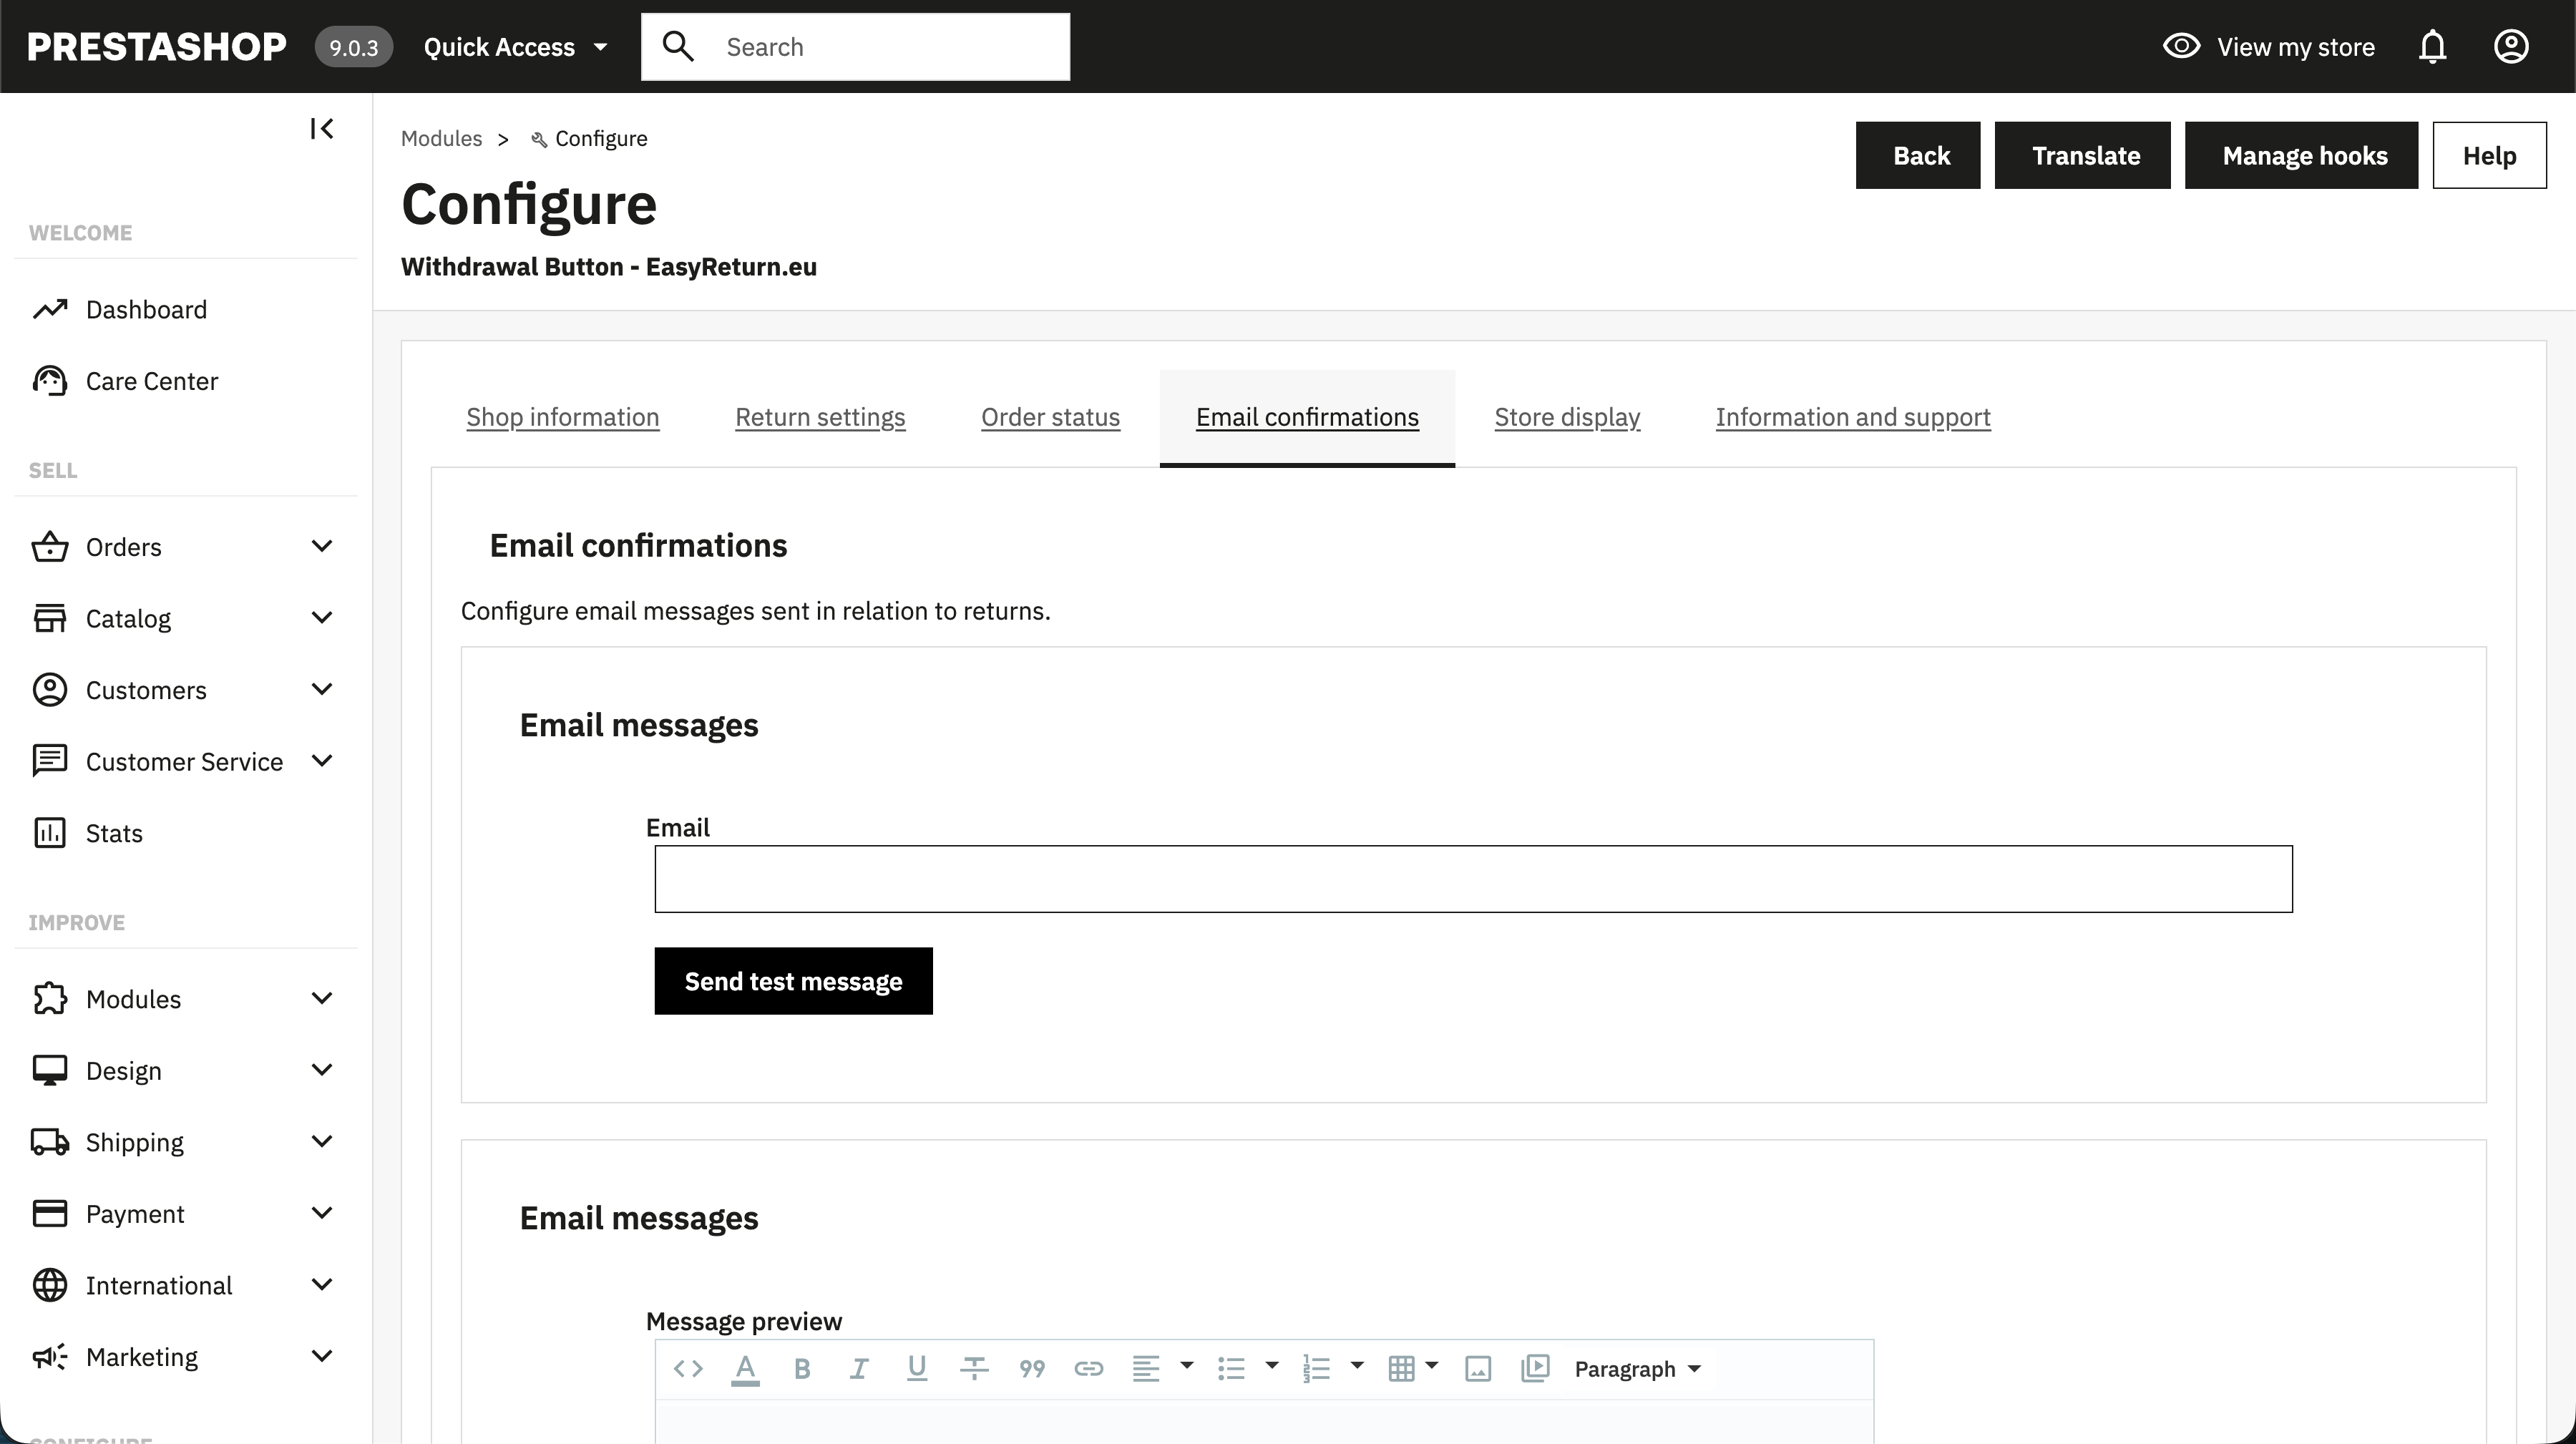Toggle strikethrough formatting in message editor
Image resolution: width=2576 pixels, height=1444 pixels.
tap(974, 1368)
